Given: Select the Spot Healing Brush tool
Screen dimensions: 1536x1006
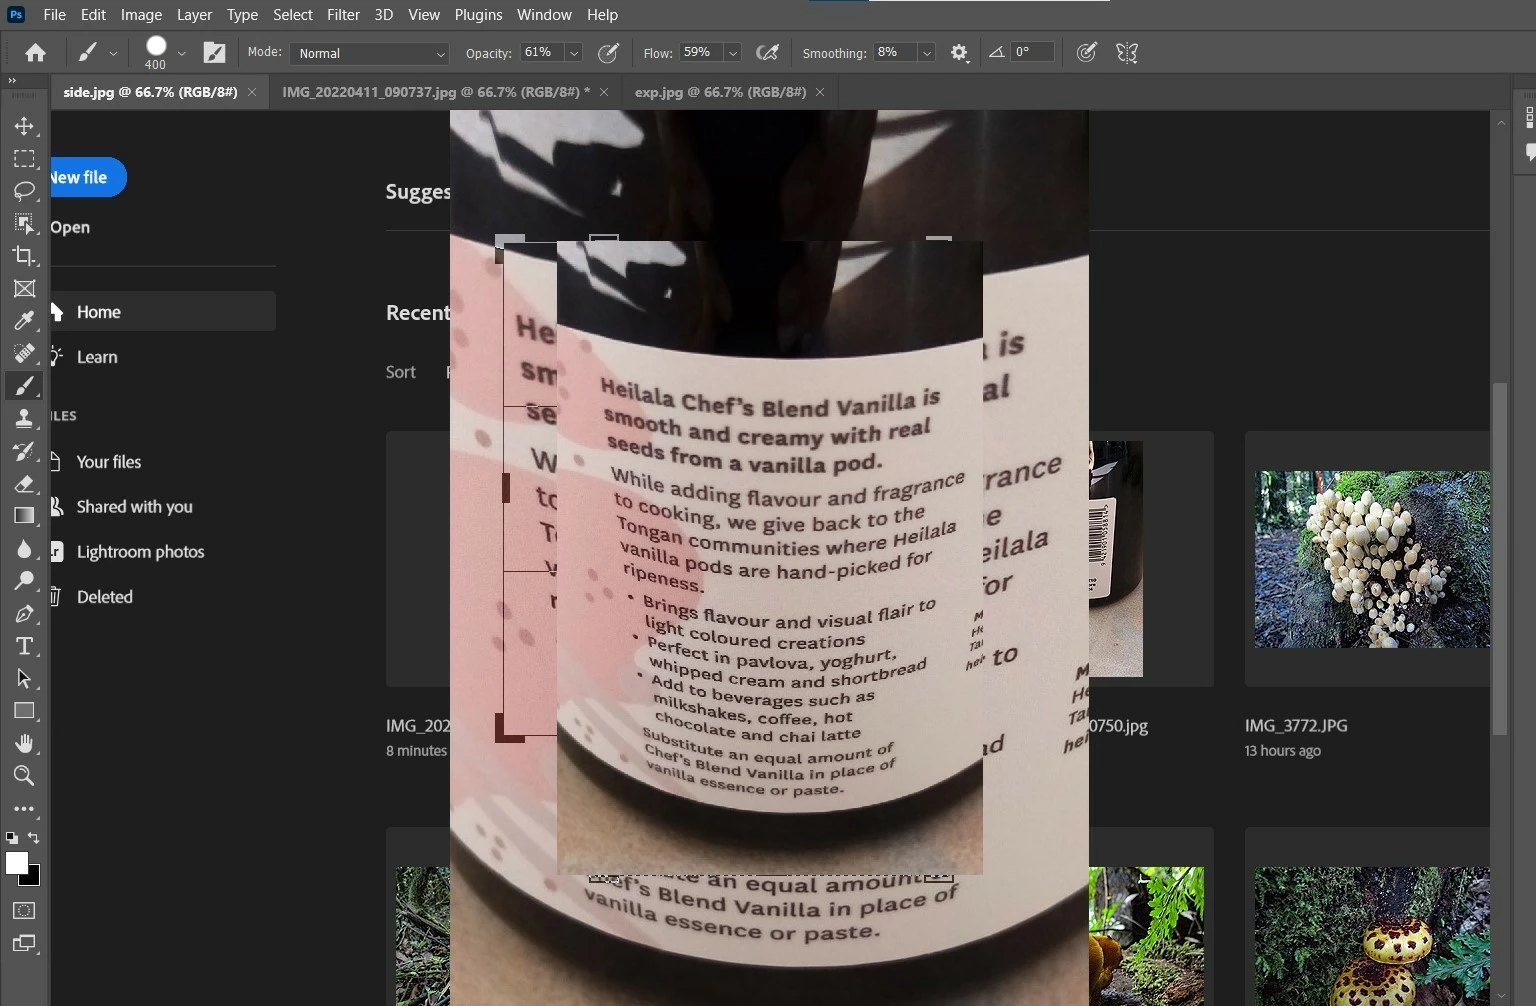Looking at the screenshot, I should [x=24, y=353].
